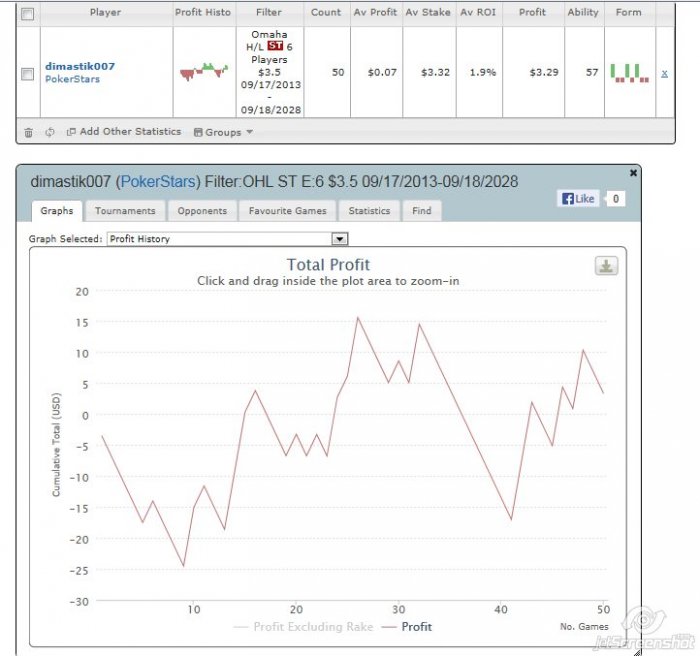Switch to the Statistics tab
The height and width of the screenshot is (656, 700).
[369, 211]
